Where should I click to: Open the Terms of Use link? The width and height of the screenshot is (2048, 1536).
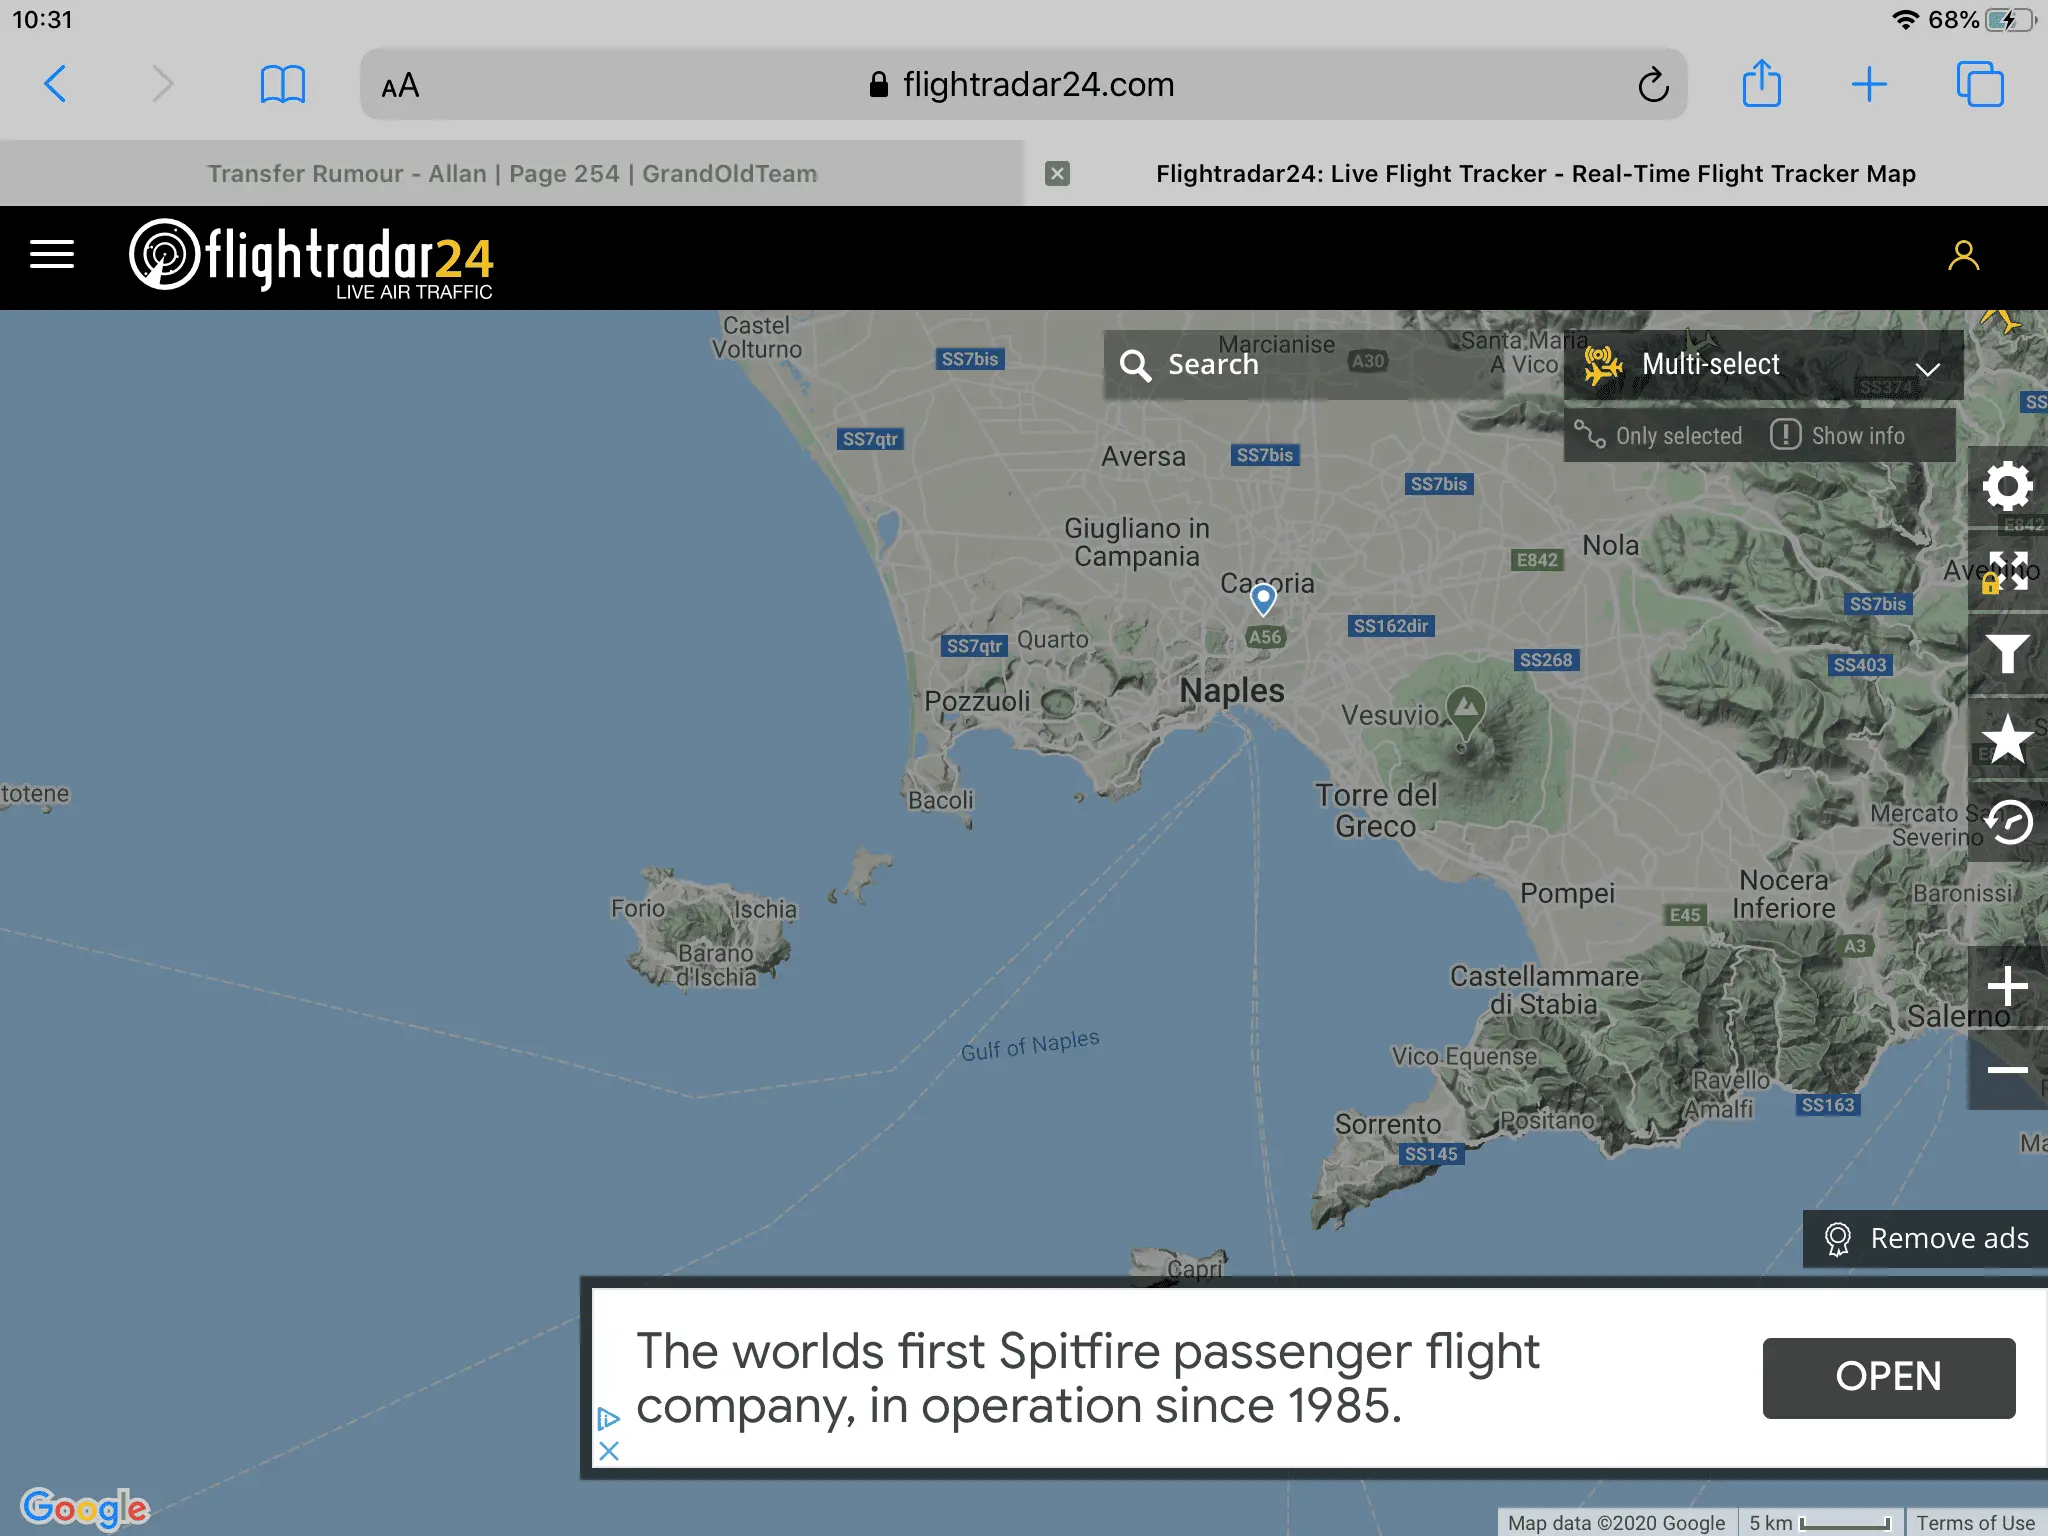1975,1522
